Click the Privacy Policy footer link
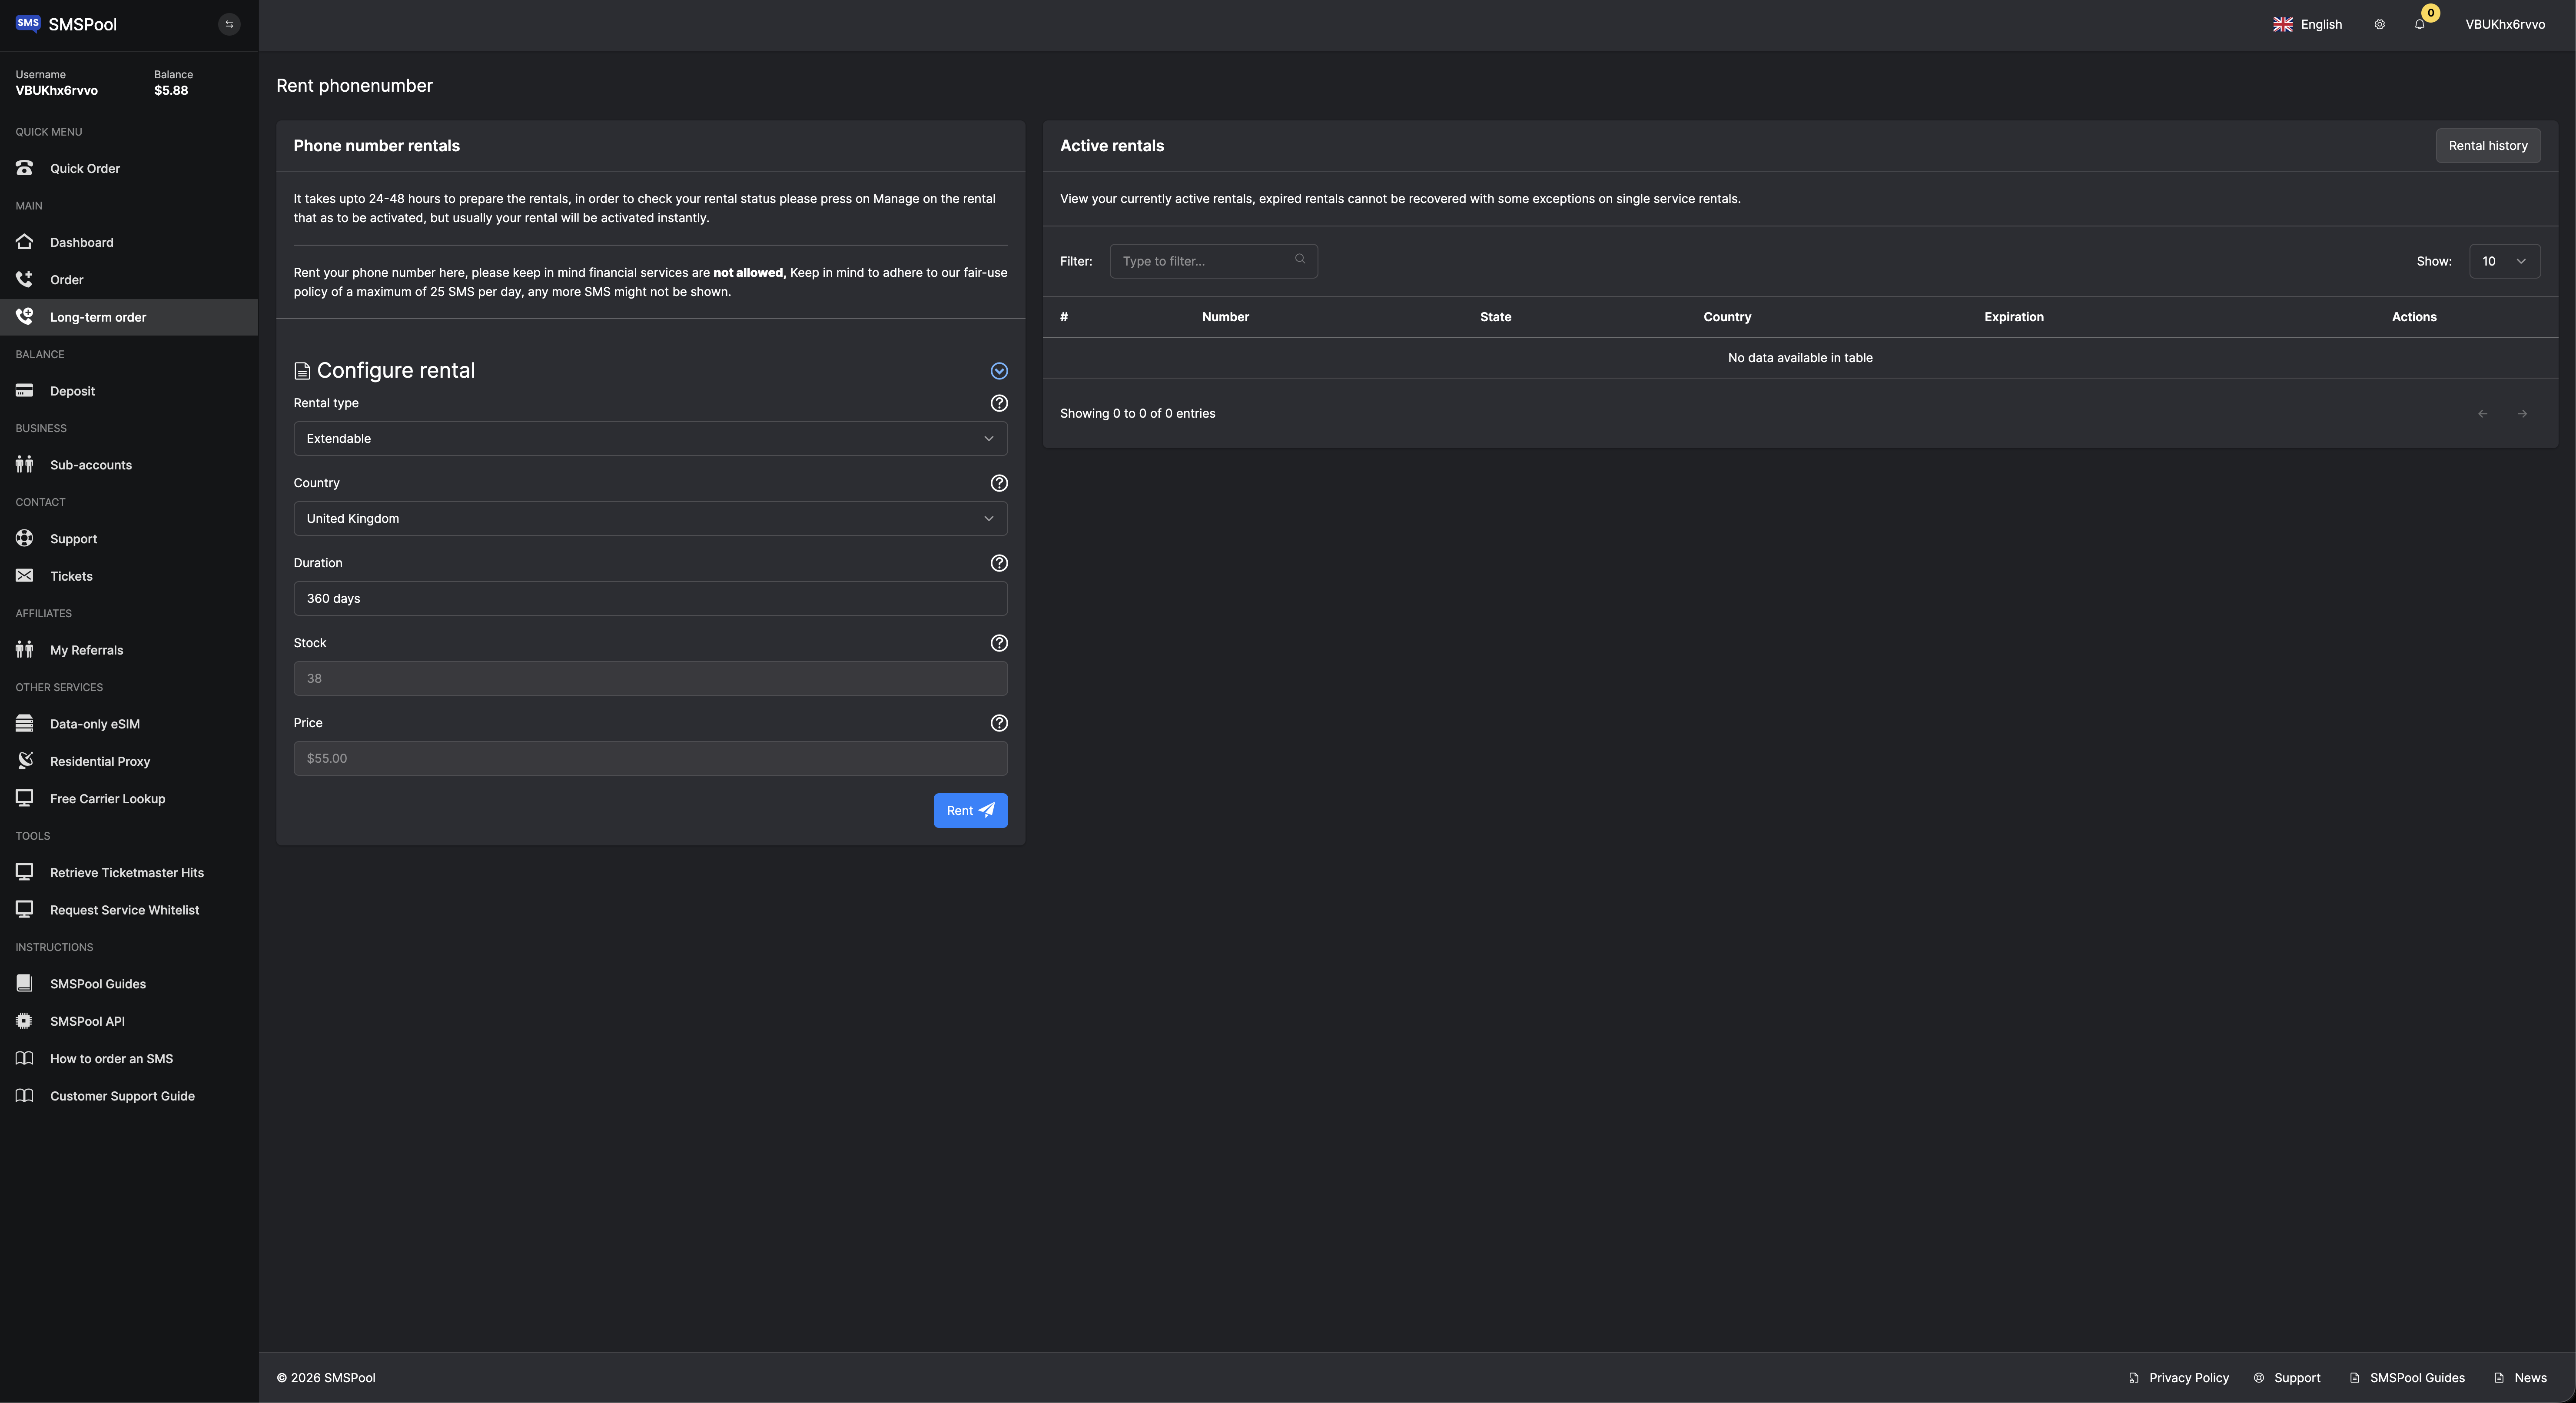The height and width of the screenshot is (1403, 2576). (x=2189, y=1377)
